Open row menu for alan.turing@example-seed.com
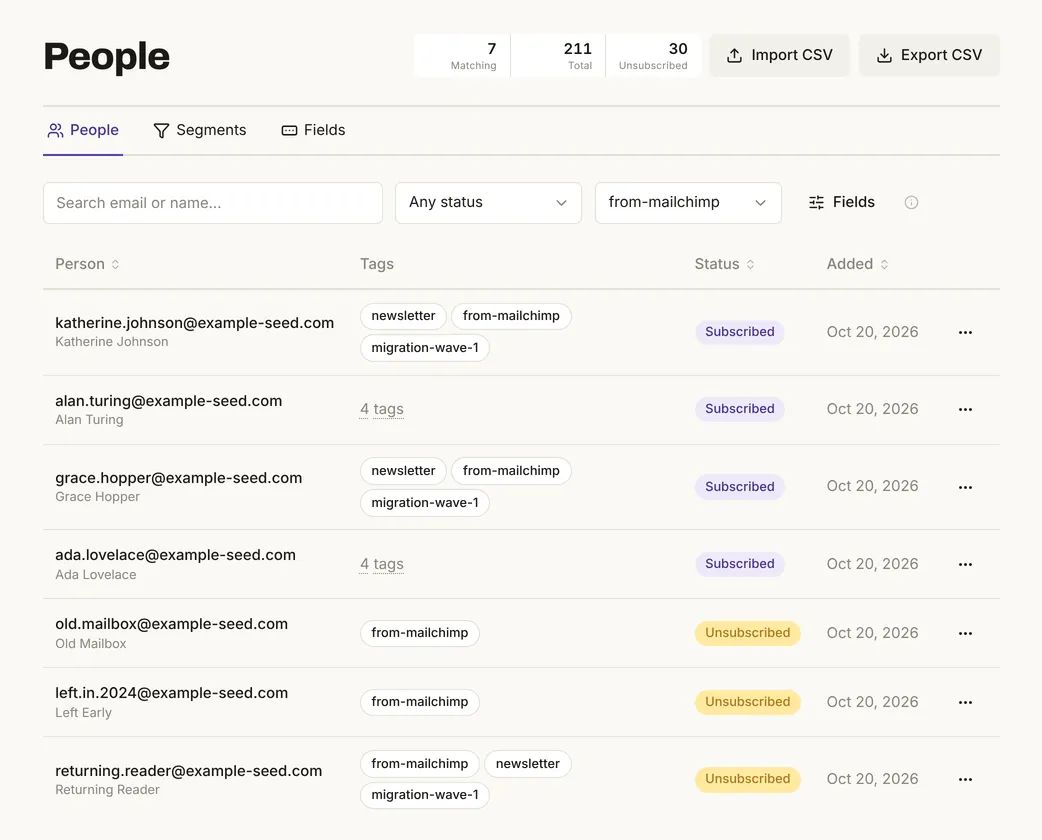This screenshot has width=1042, height=840. [965, 409]
